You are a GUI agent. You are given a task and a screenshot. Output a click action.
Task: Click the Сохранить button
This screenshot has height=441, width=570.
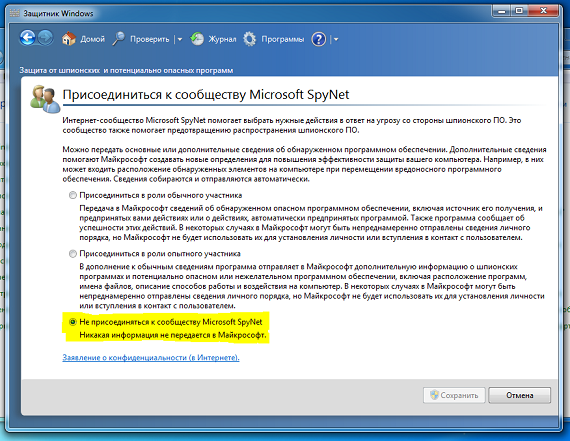454,395
